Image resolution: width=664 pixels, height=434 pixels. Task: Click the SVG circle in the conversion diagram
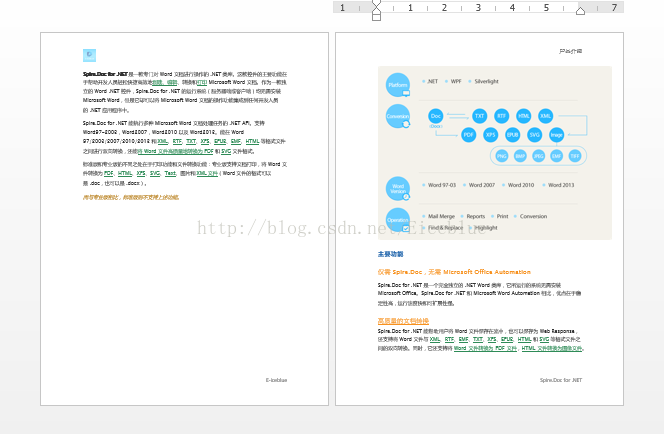pos(534,135)
